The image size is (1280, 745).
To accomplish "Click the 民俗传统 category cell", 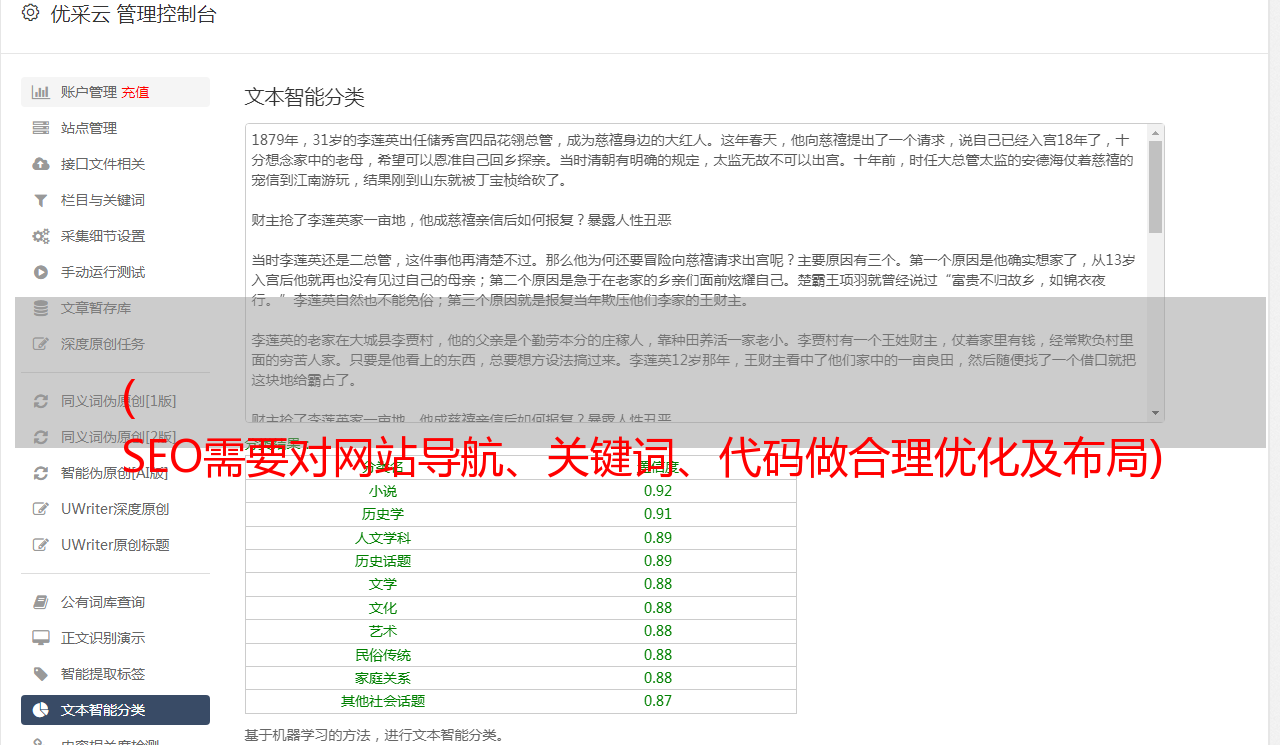I will point(383,655).
